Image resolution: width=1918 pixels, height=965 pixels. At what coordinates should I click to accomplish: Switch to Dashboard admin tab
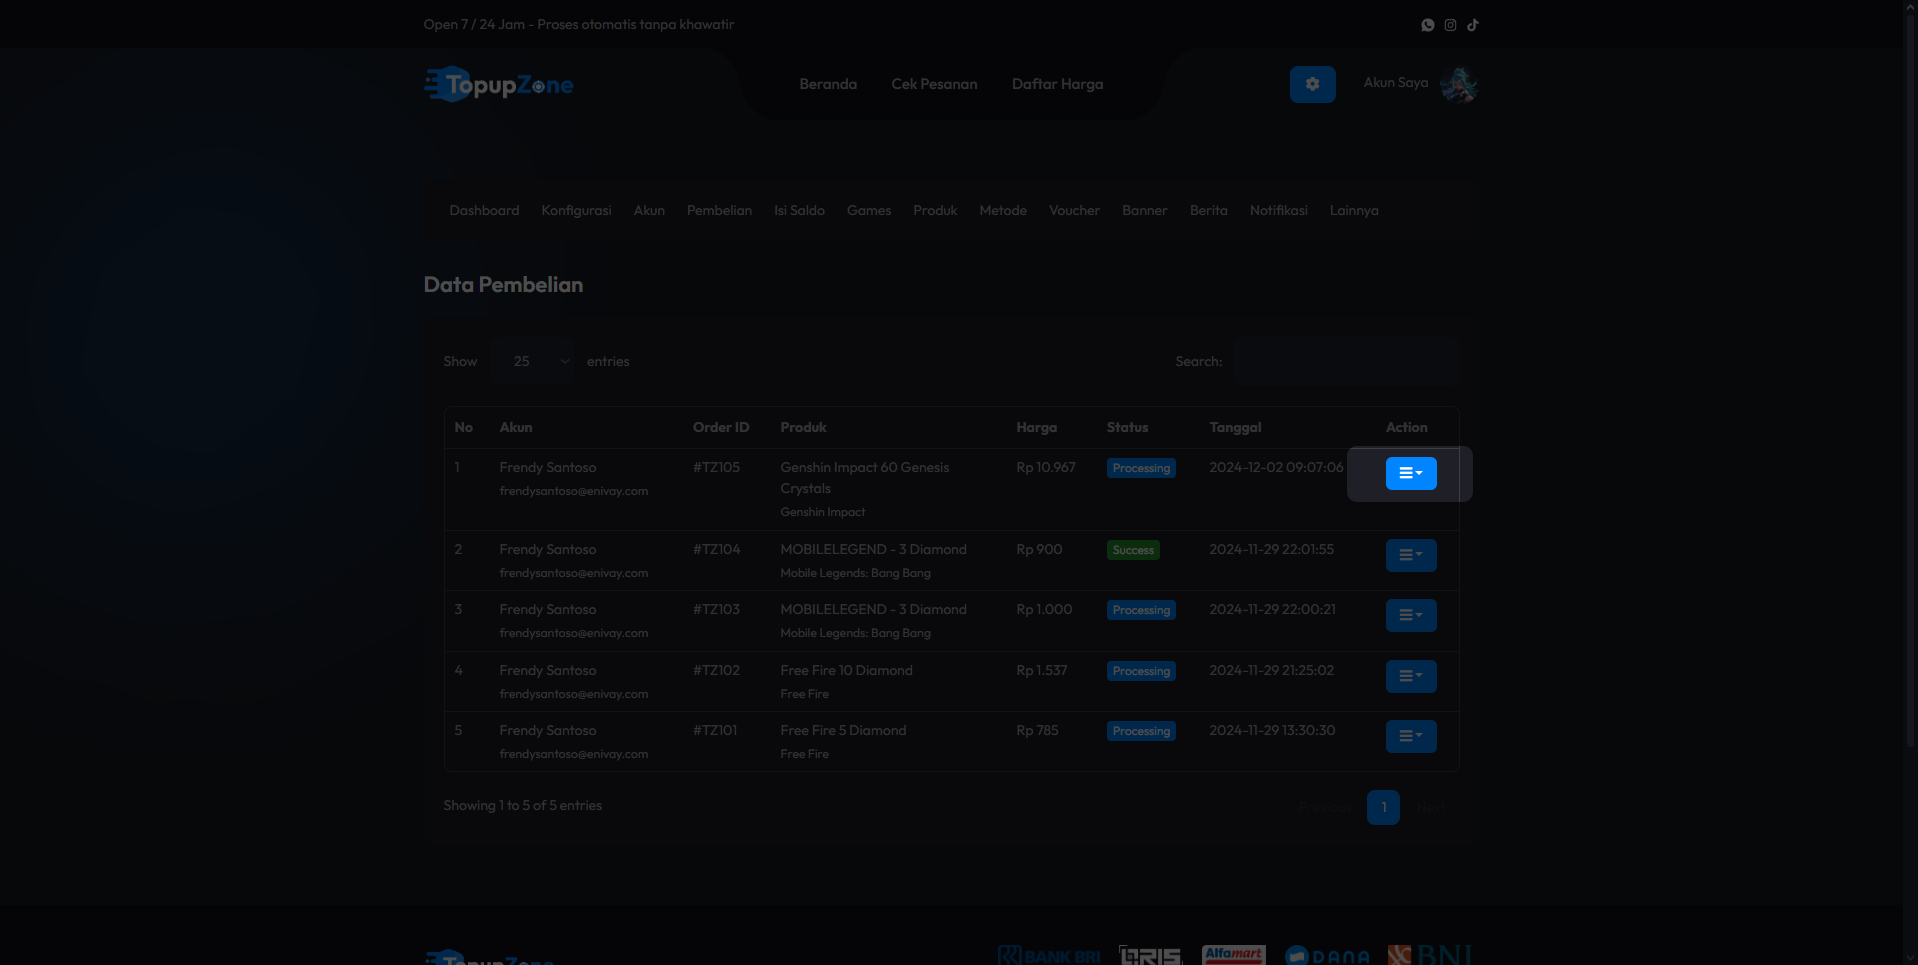pos(484,210)
